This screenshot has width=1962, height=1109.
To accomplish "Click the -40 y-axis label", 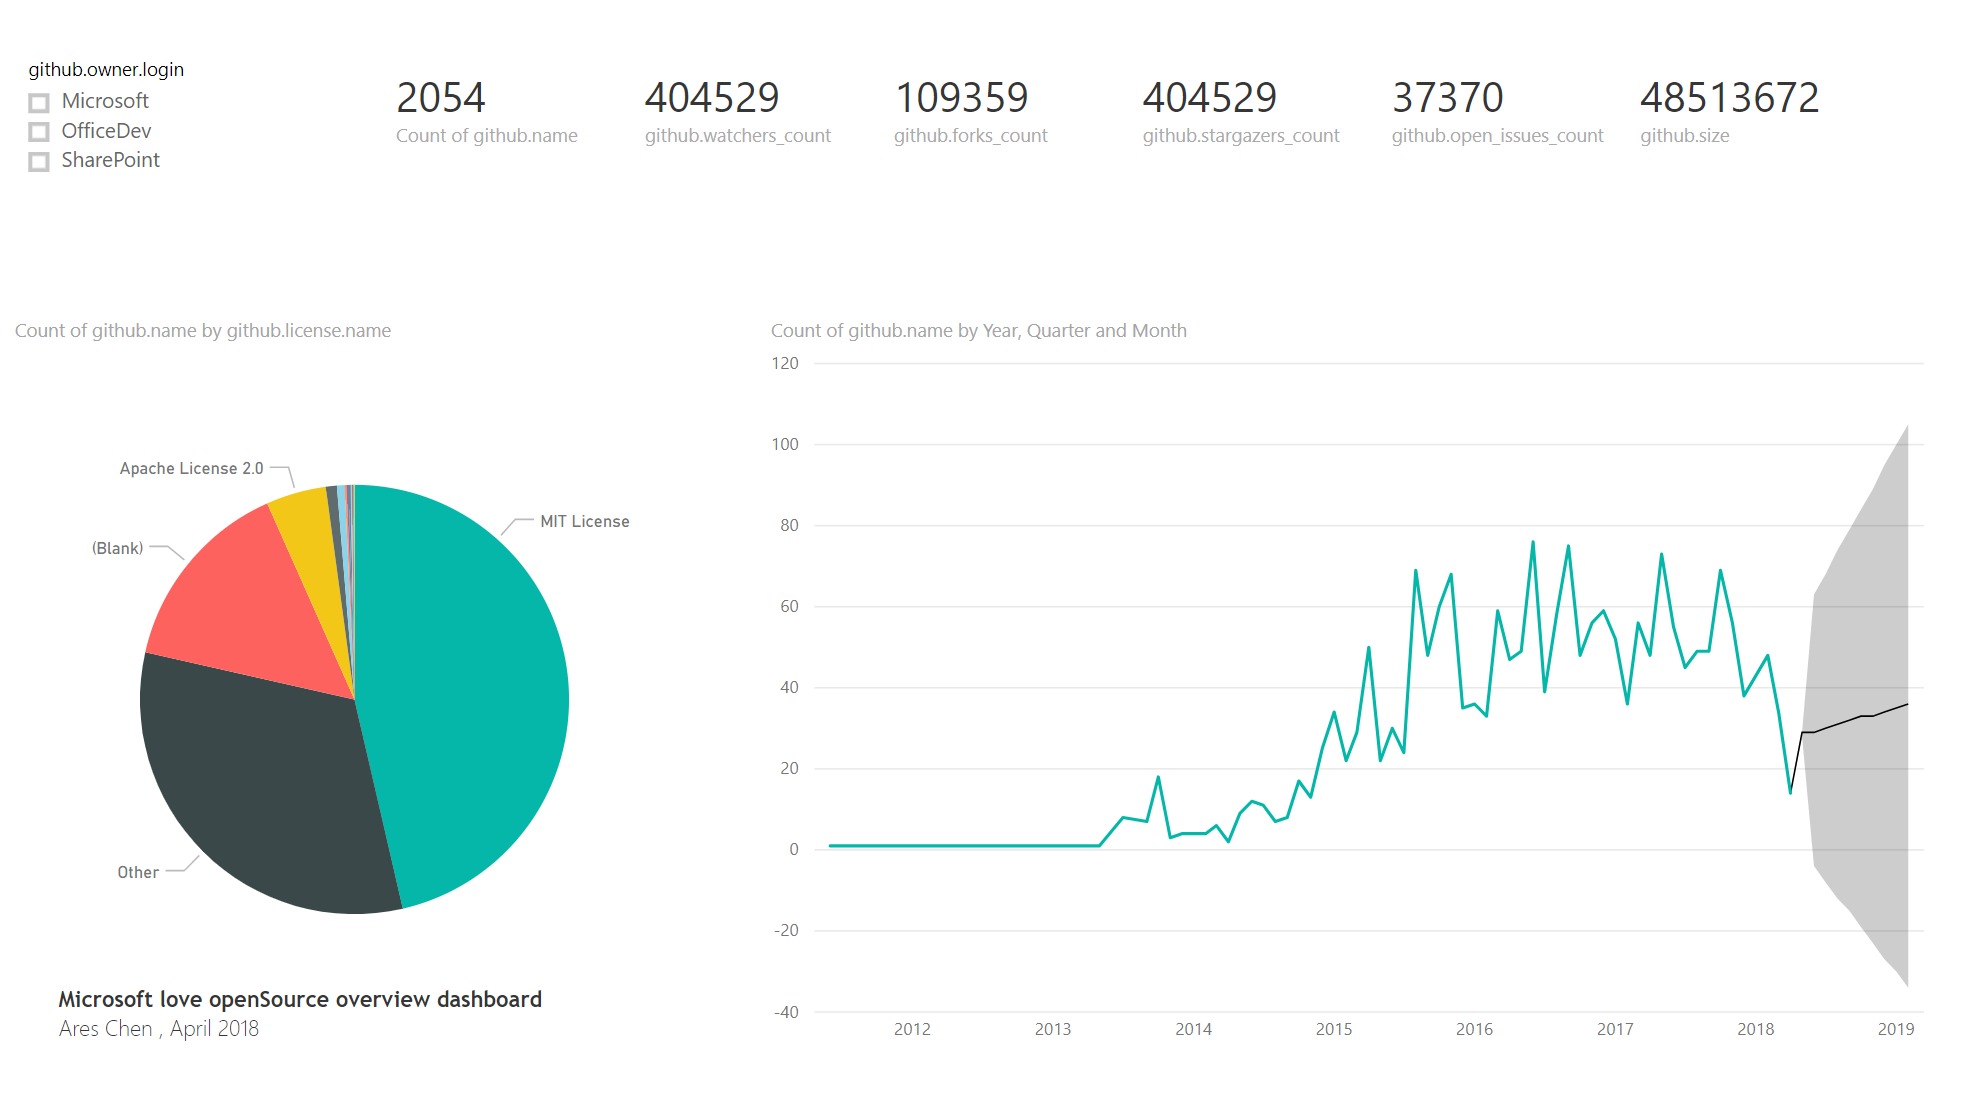I will (x=786, y=1012).
